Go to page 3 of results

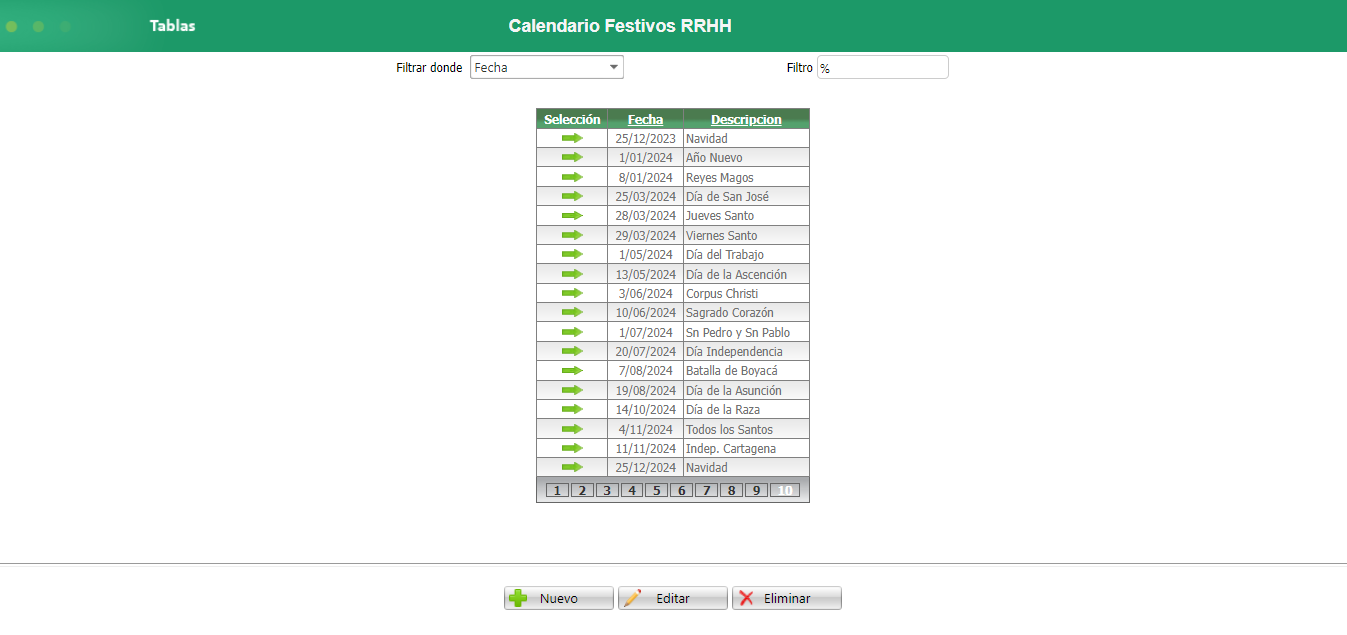click(607, 490)
